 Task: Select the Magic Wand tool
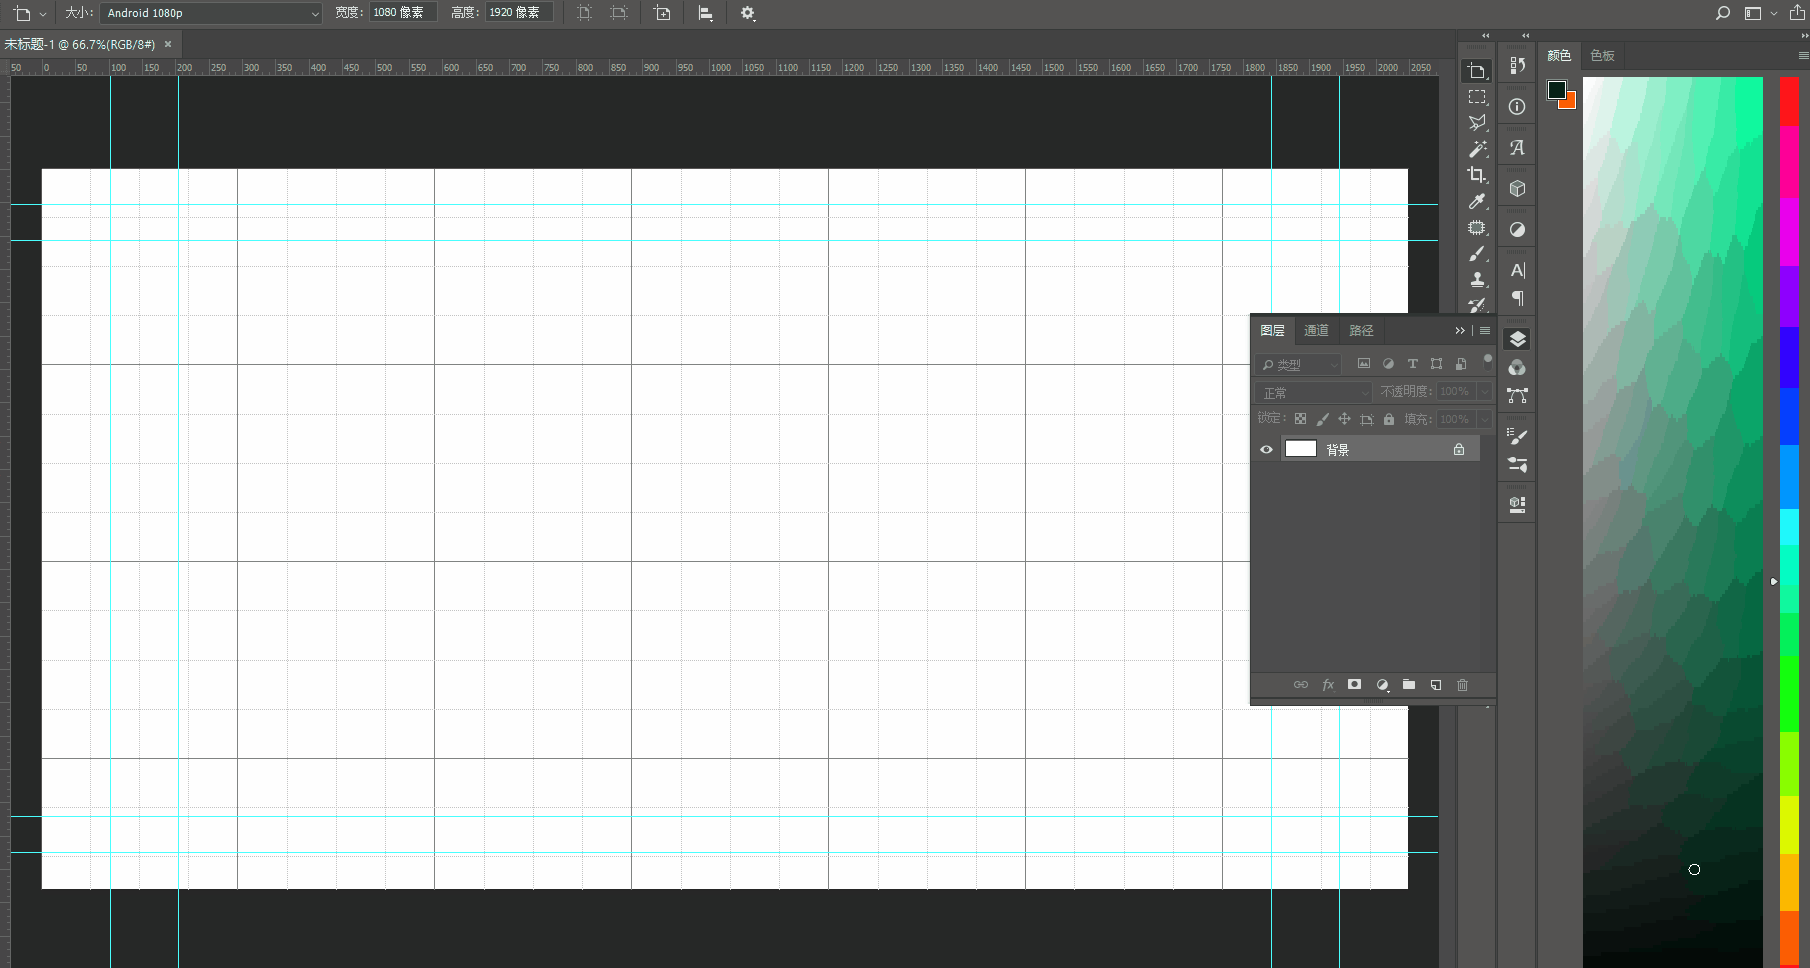click(x=1476, y=149)
